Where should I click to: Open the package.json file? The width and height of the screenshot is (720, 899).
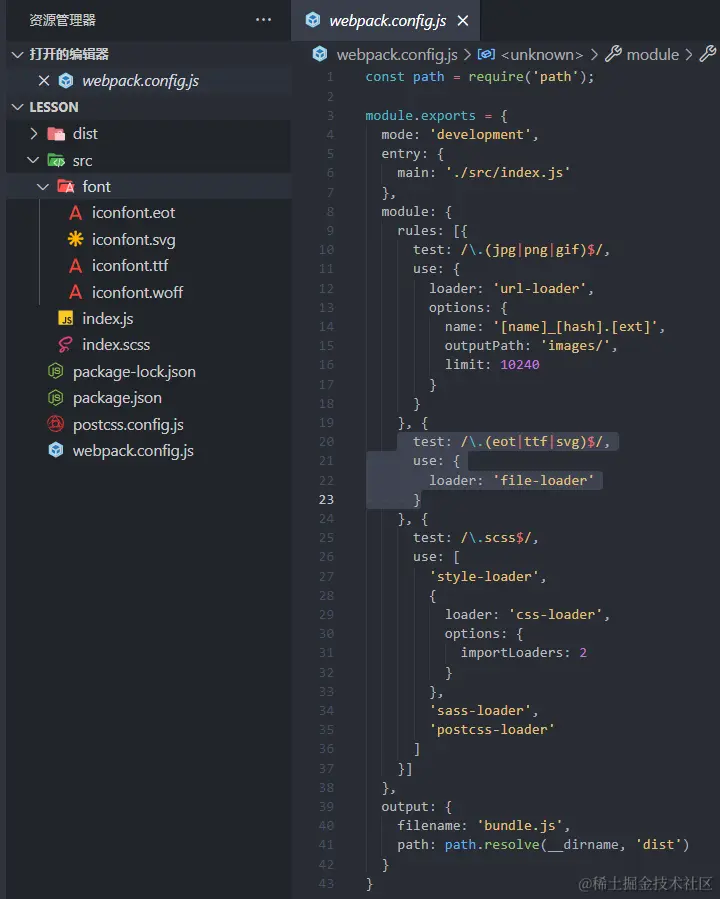tap(117, 398)
